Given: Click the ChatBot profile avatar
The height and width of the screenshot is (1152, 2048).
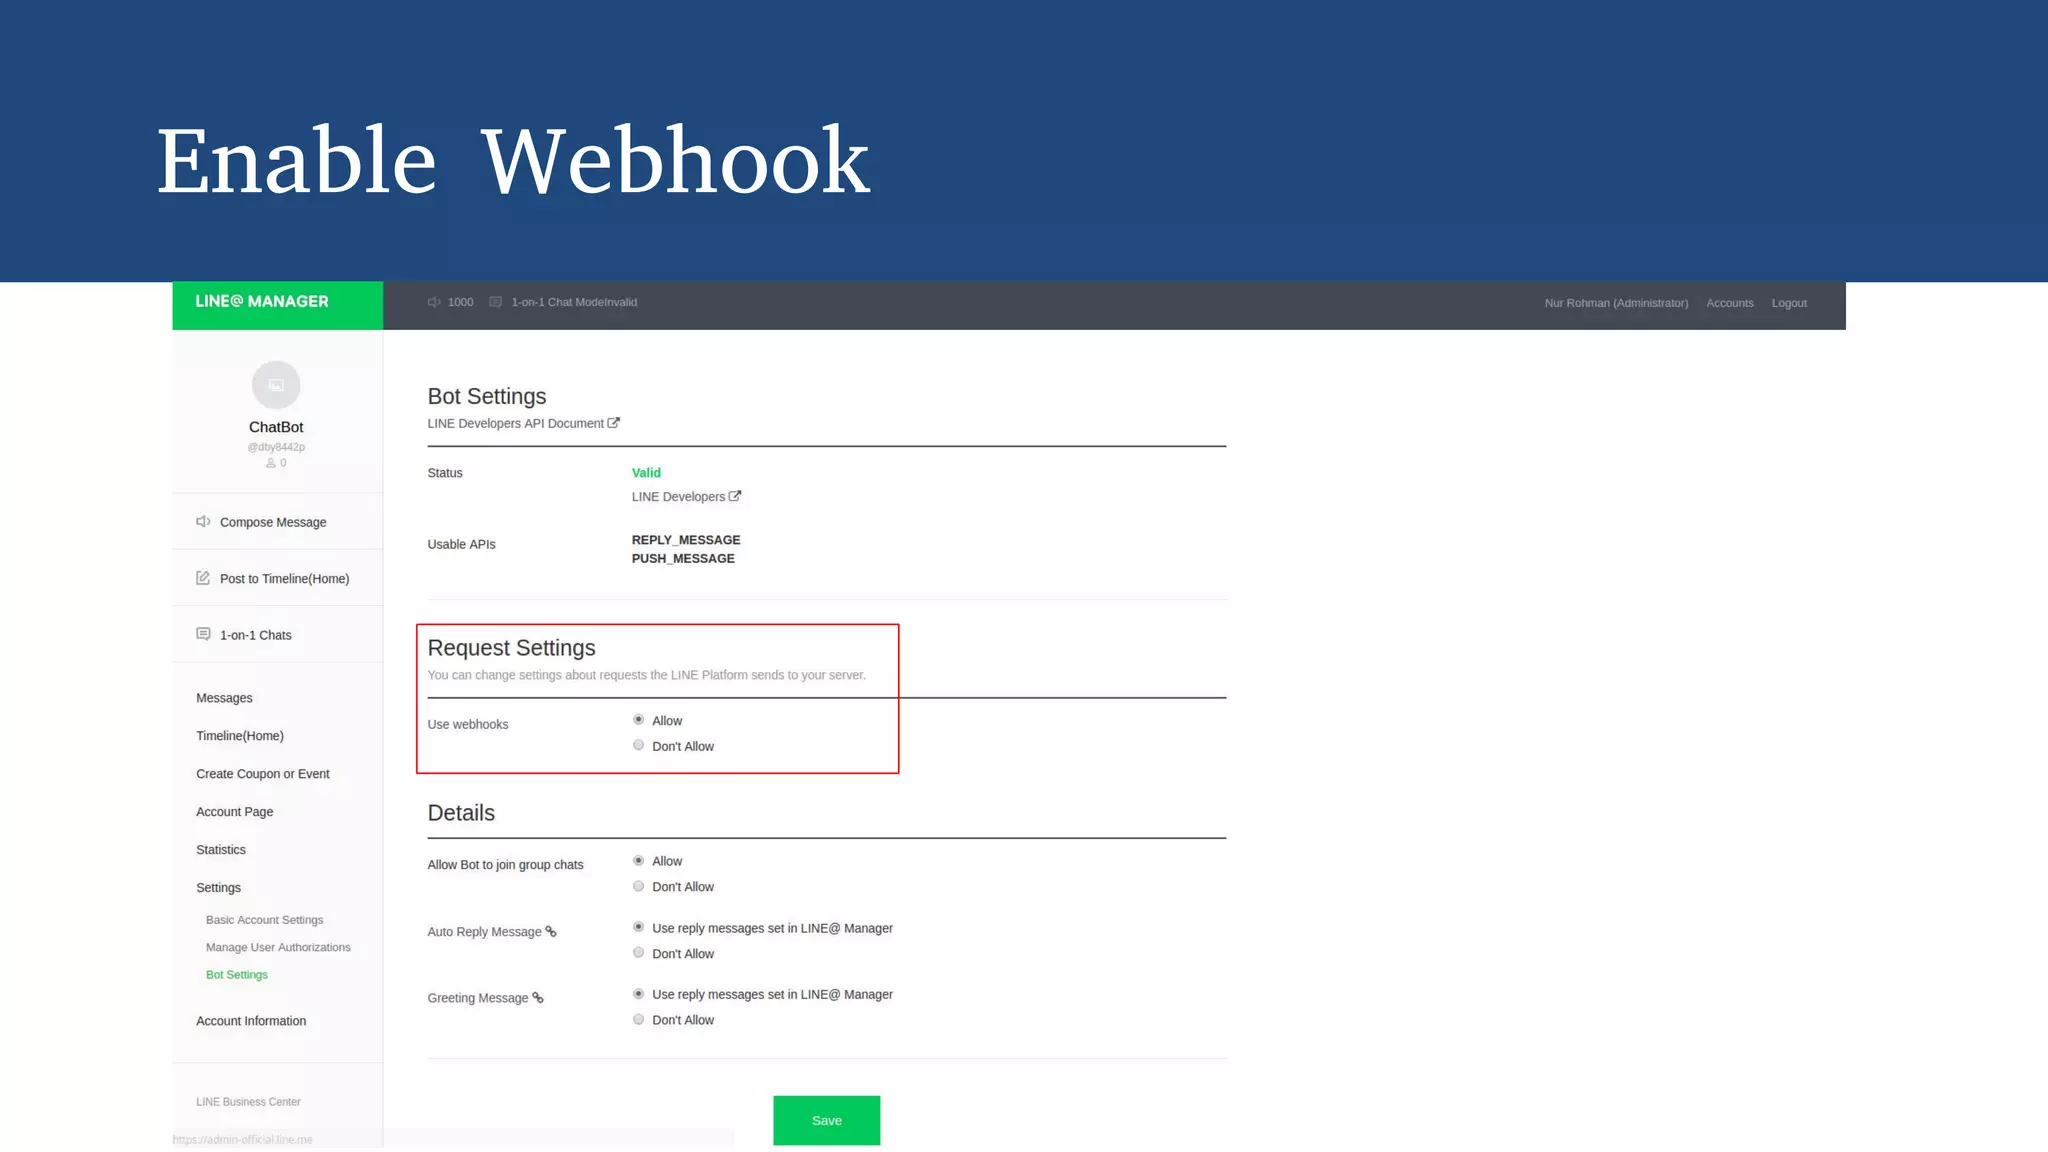Looking at the screenshot, I should point(276,385).
